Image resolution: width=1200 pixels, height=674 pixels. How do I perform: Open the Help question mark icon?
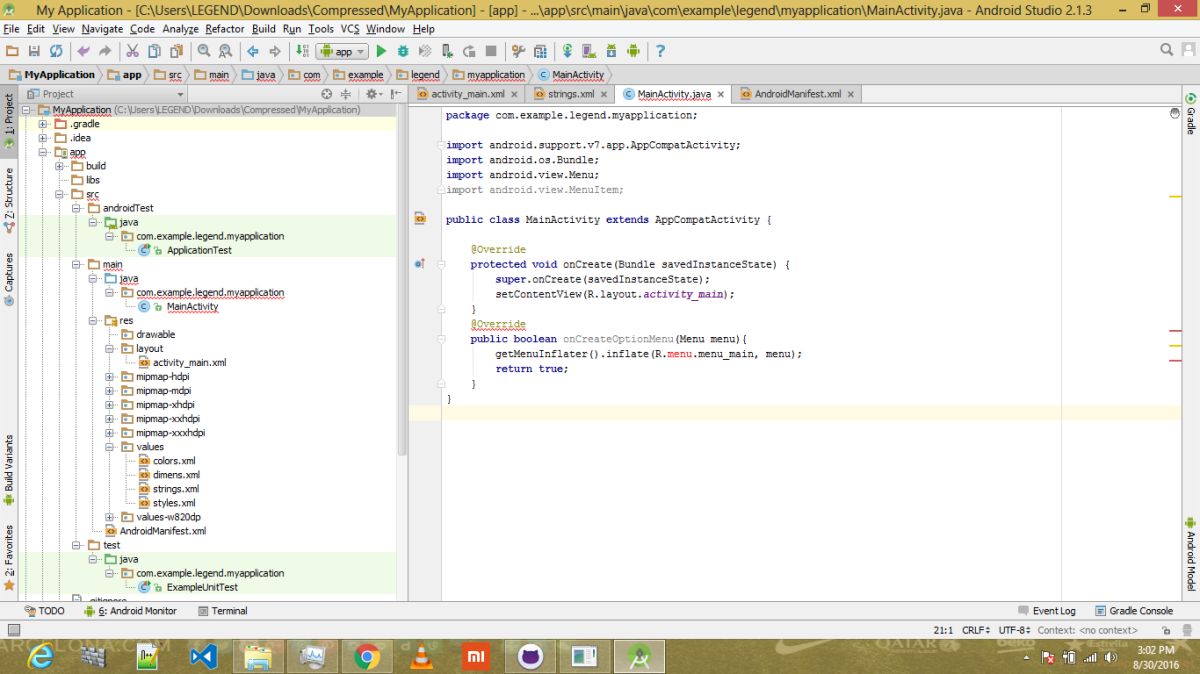660,51
